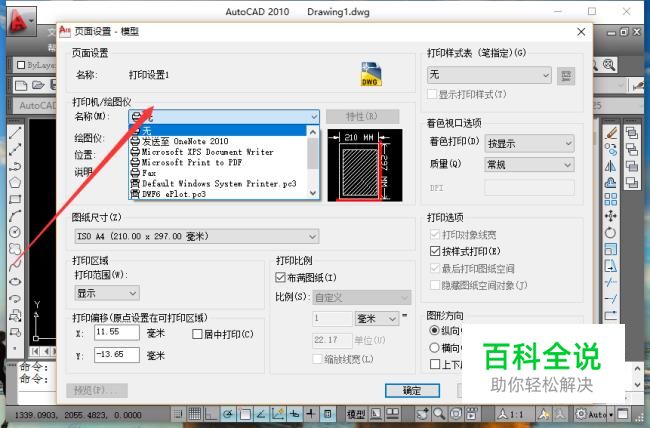Click the 确定 OK button

[x=412, y=390]
